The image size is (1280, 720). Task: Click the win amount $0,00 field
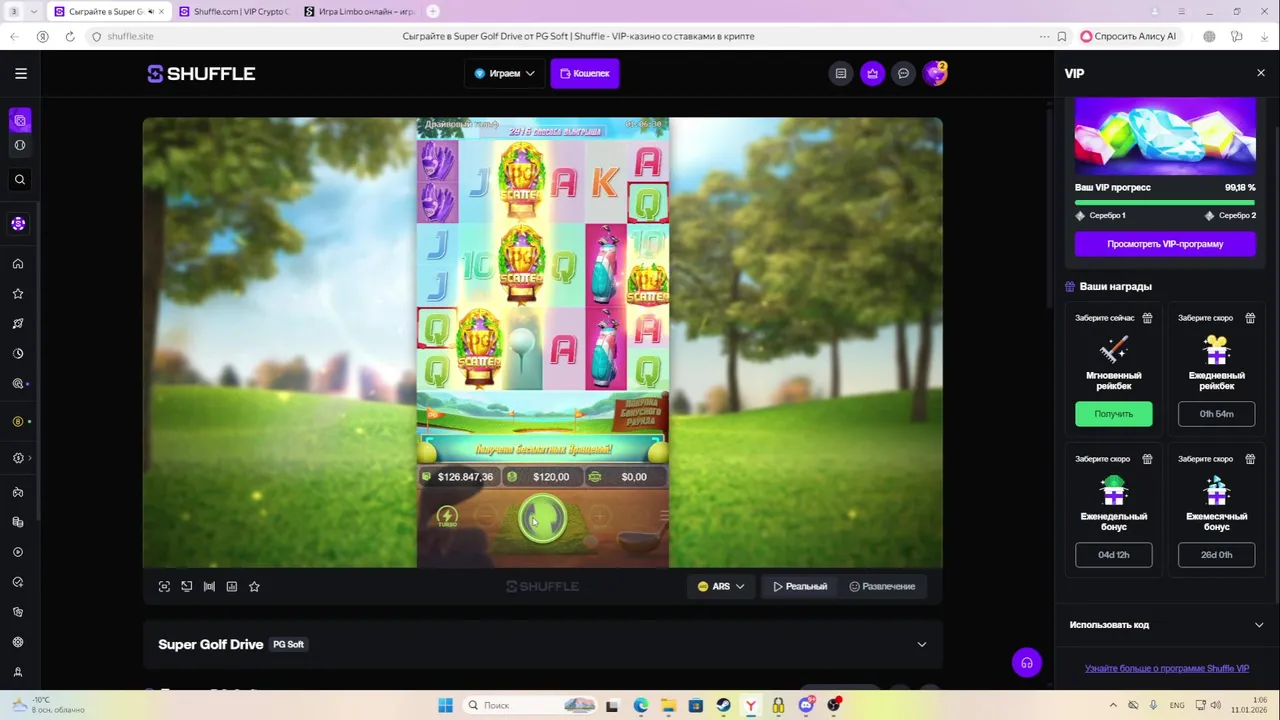pos(625,477)
